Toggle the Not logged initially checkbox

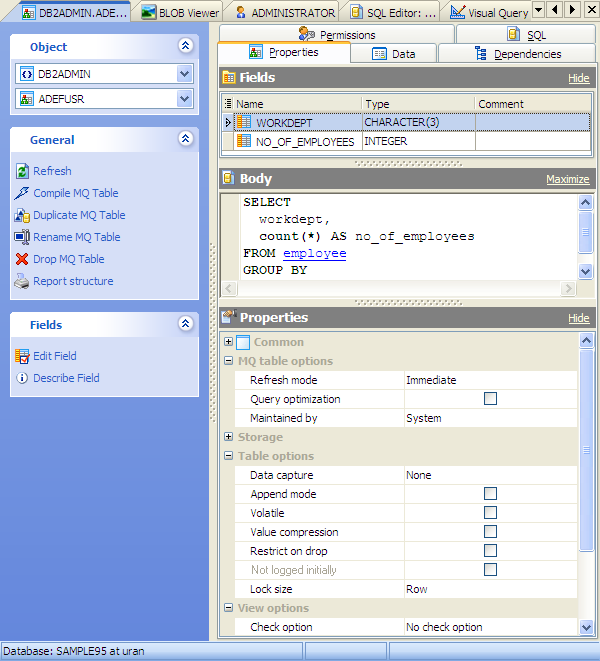490,570
